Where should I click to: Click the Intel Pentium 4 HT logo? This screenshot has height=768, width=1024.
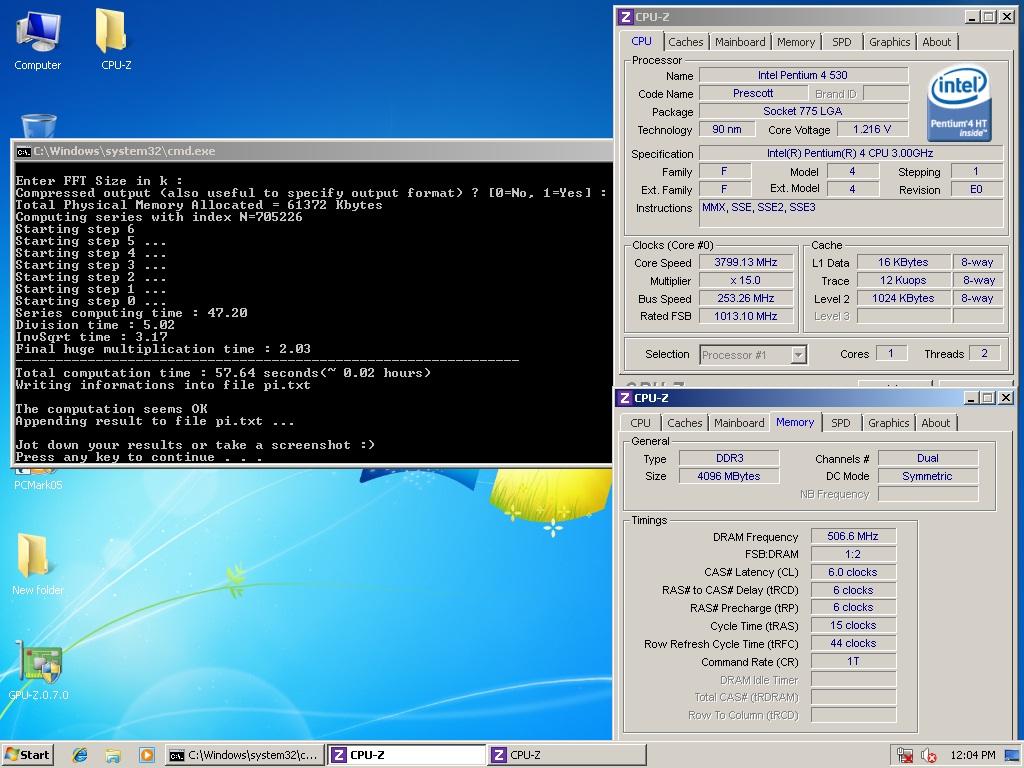tap(959, 103)
